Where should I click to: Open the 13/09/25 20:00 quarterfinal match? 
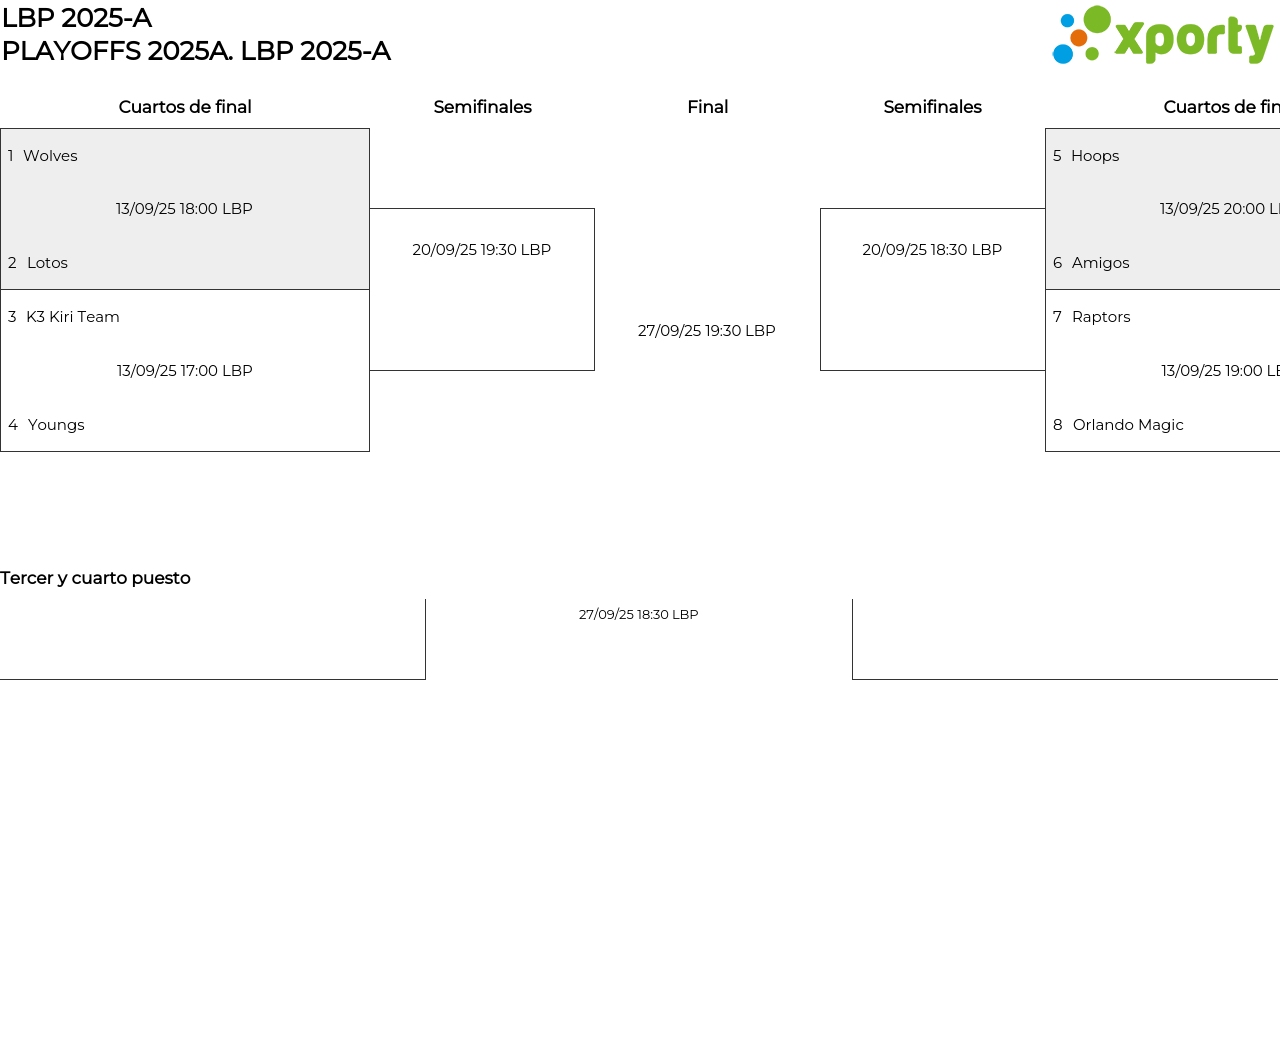[x=1218, y=209]
